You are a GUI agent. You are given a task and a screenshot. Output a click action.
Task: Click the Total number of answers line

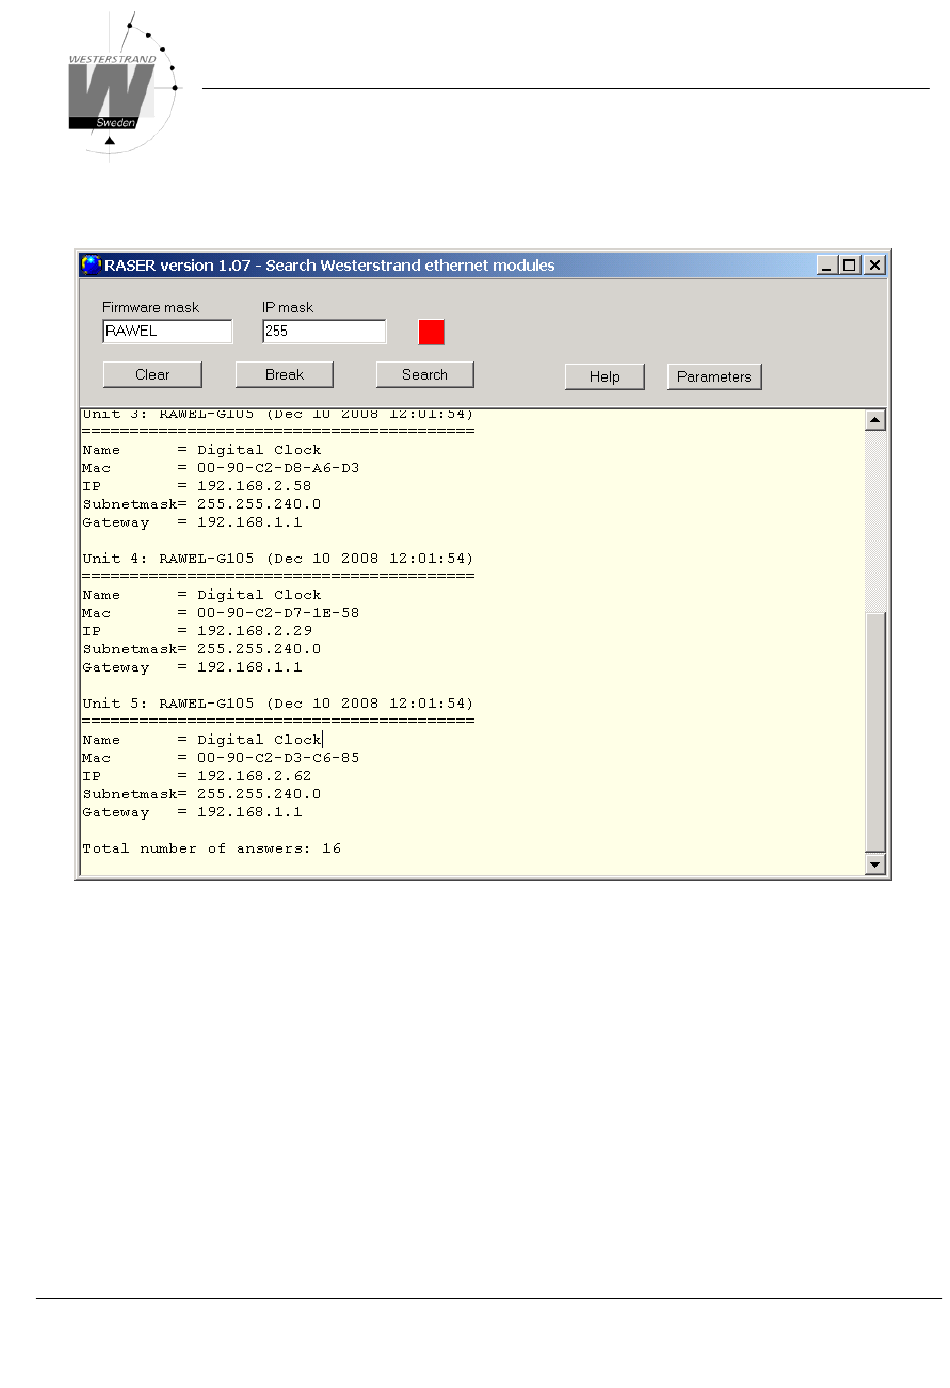[211, 848]
